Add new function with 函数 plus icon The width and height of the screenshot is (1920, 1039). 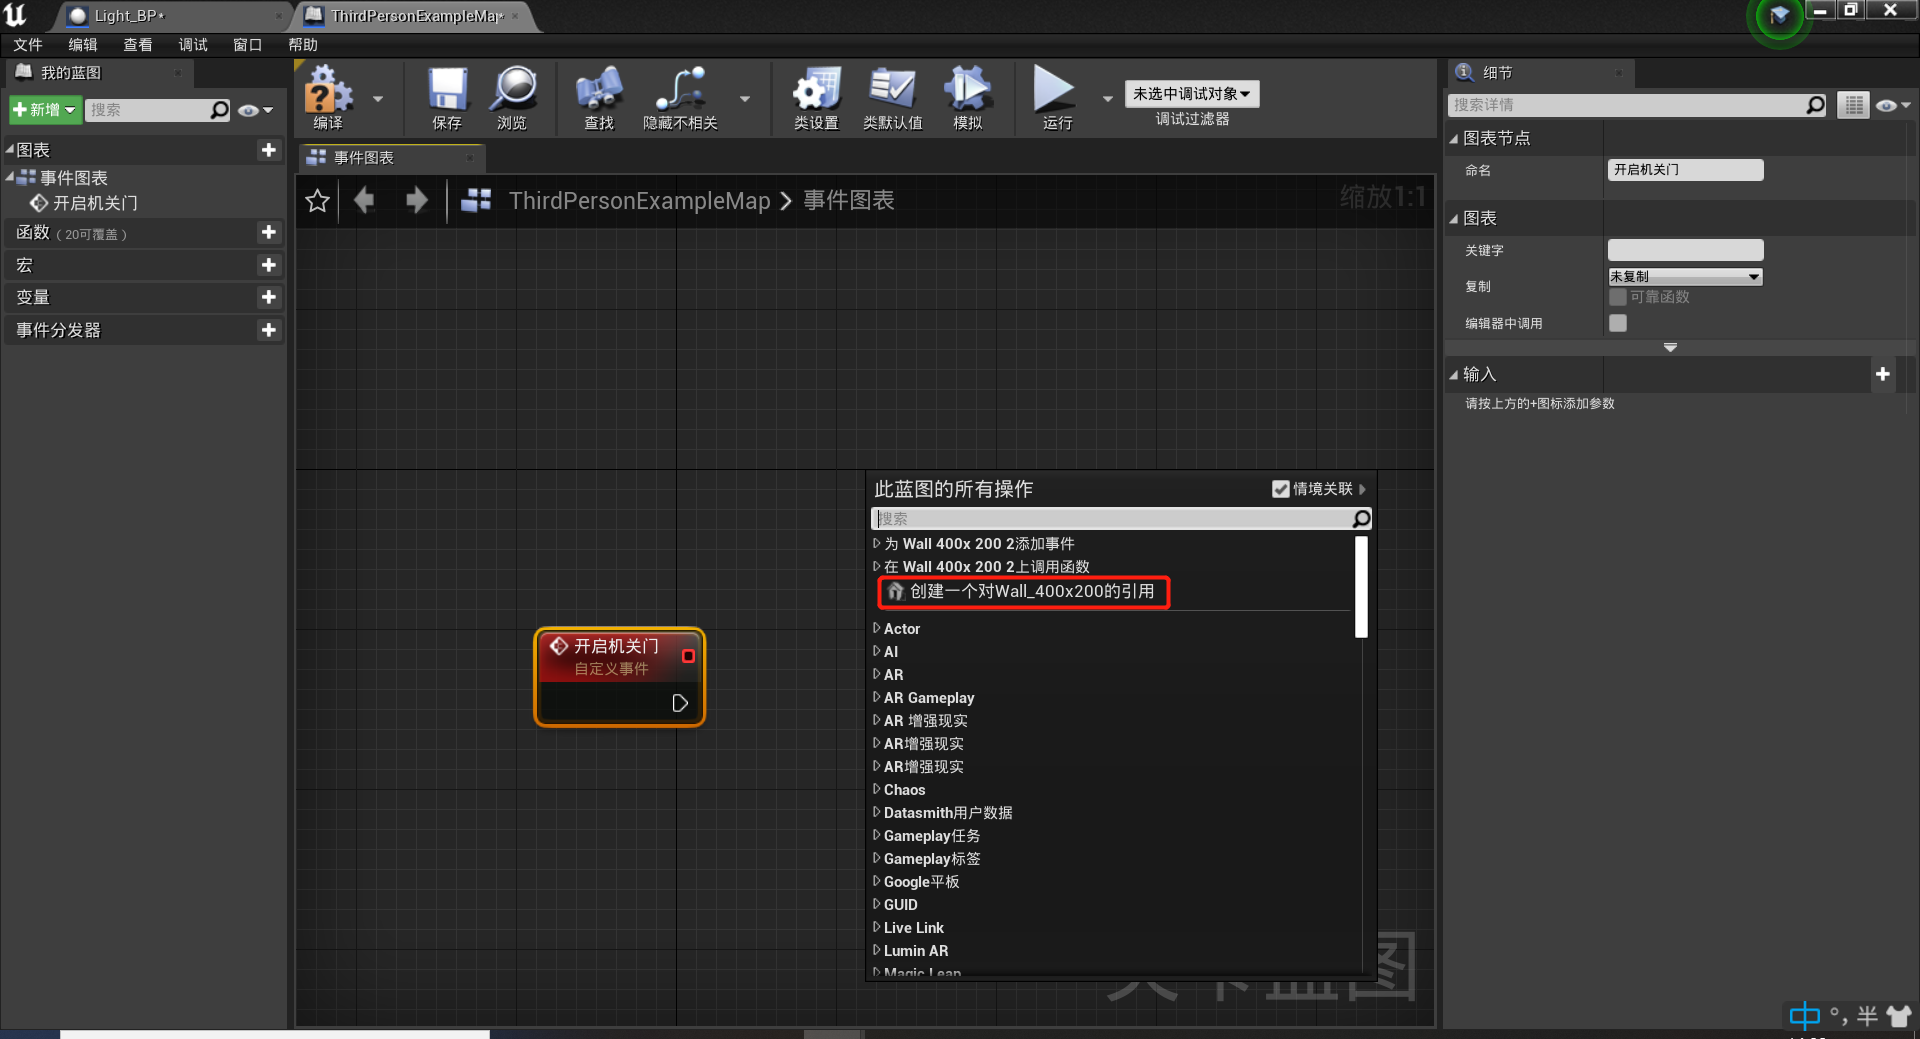269,233
